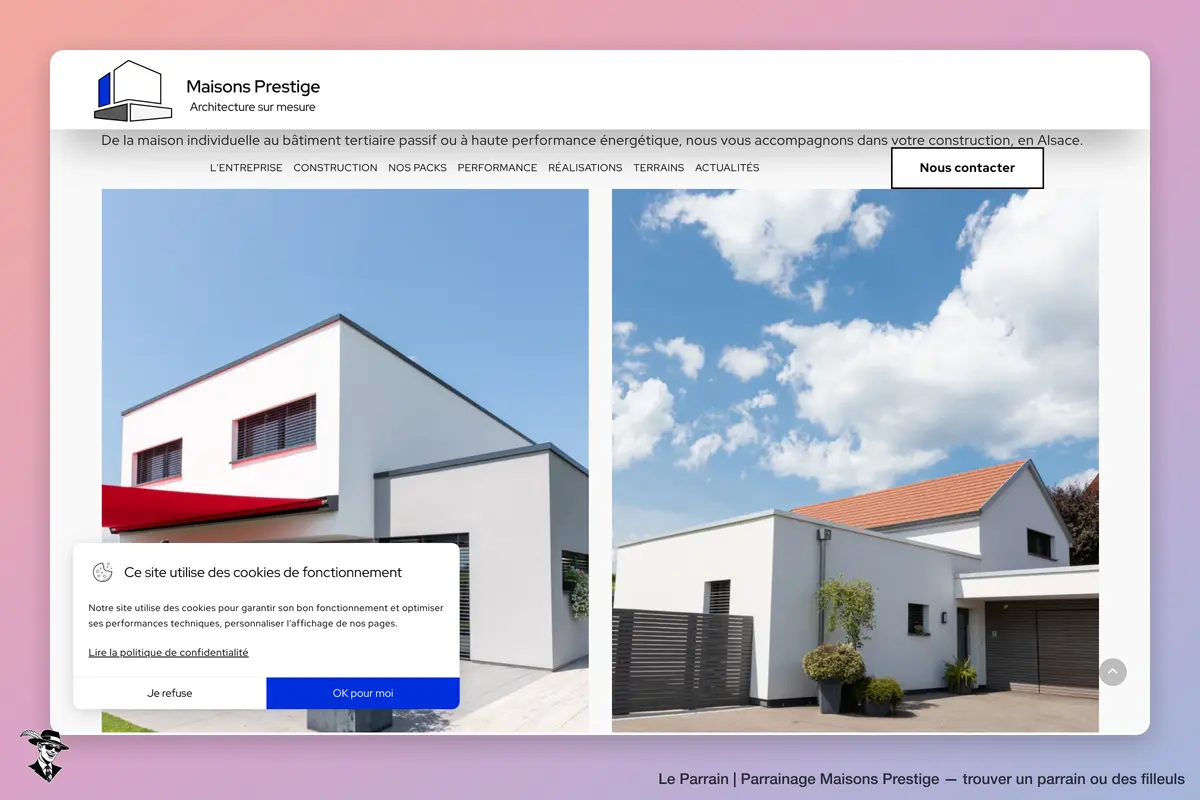The height and width of the screenshot is (800, 1200).
Task: Open the orange-roof house photo
Action: pos(855,460)
